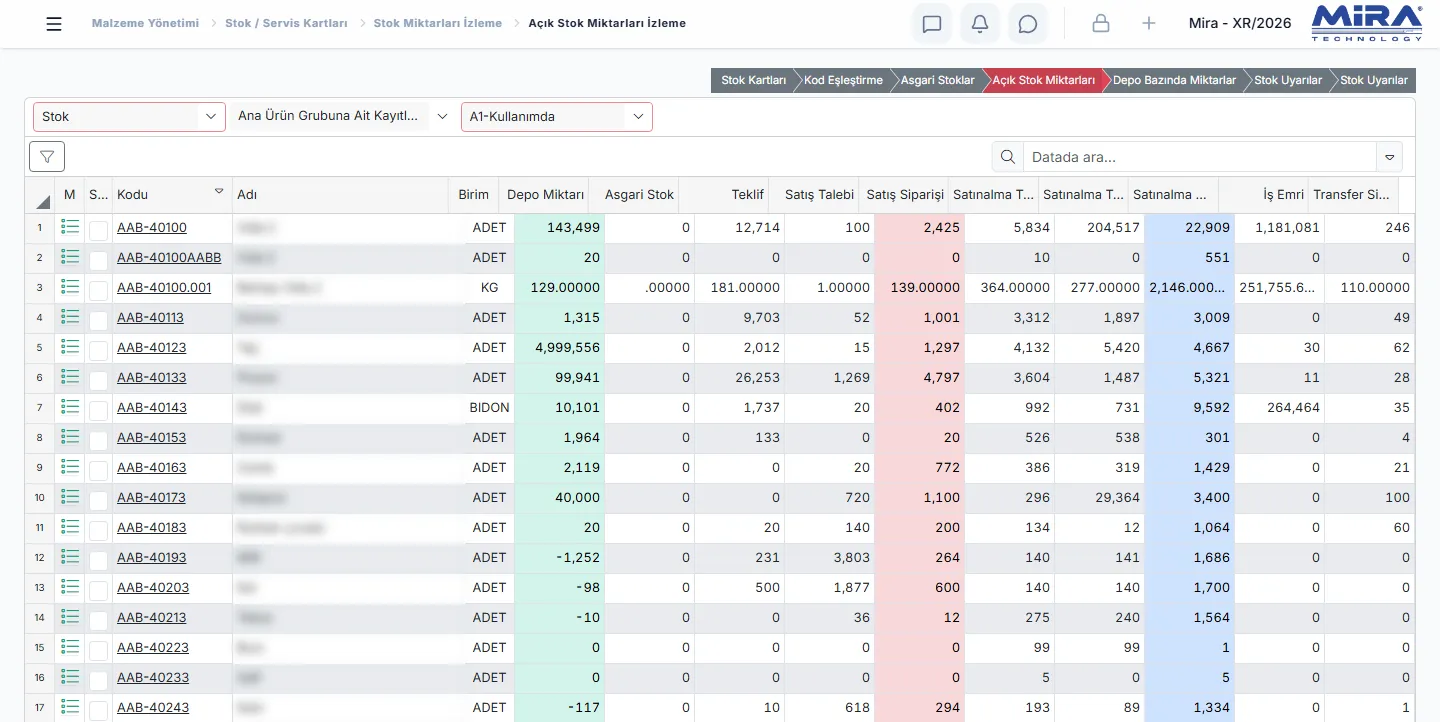Image resolution: width=1440 pixels, height=722 pixels.
Task: Click the magnifier search icon
Action: coord(1008,157)
